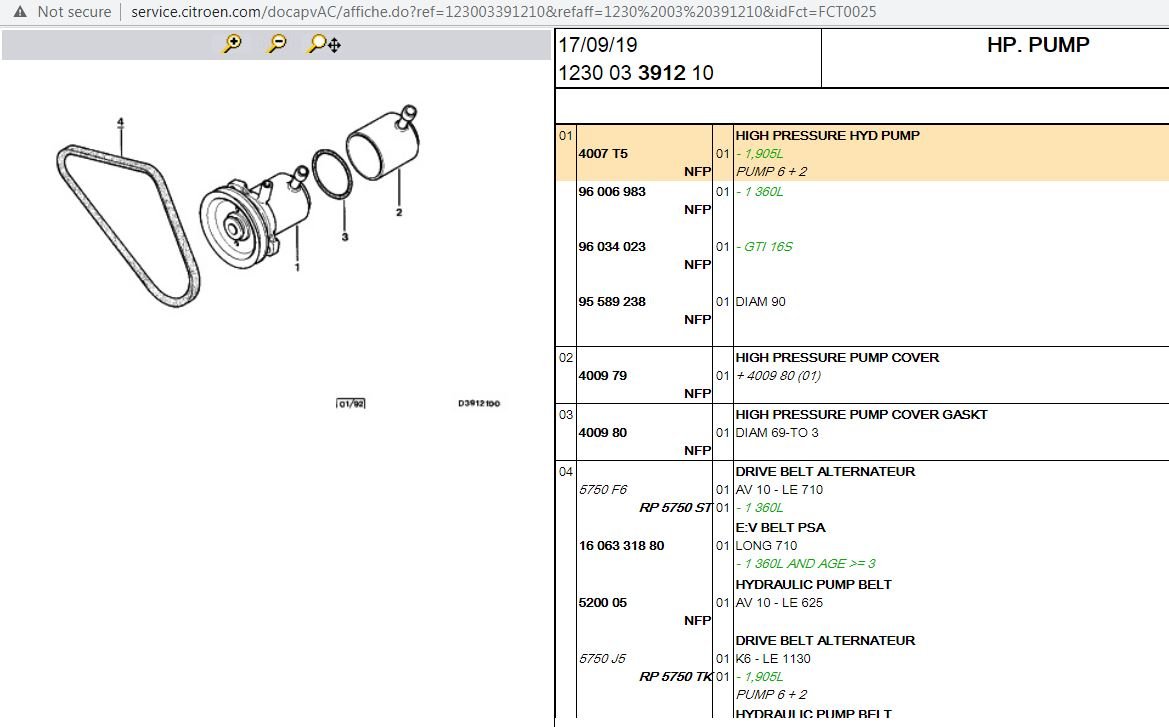The image size is (1169, 727).
Task: Click callout number 1 under the pump
Action: click(297, 267)
